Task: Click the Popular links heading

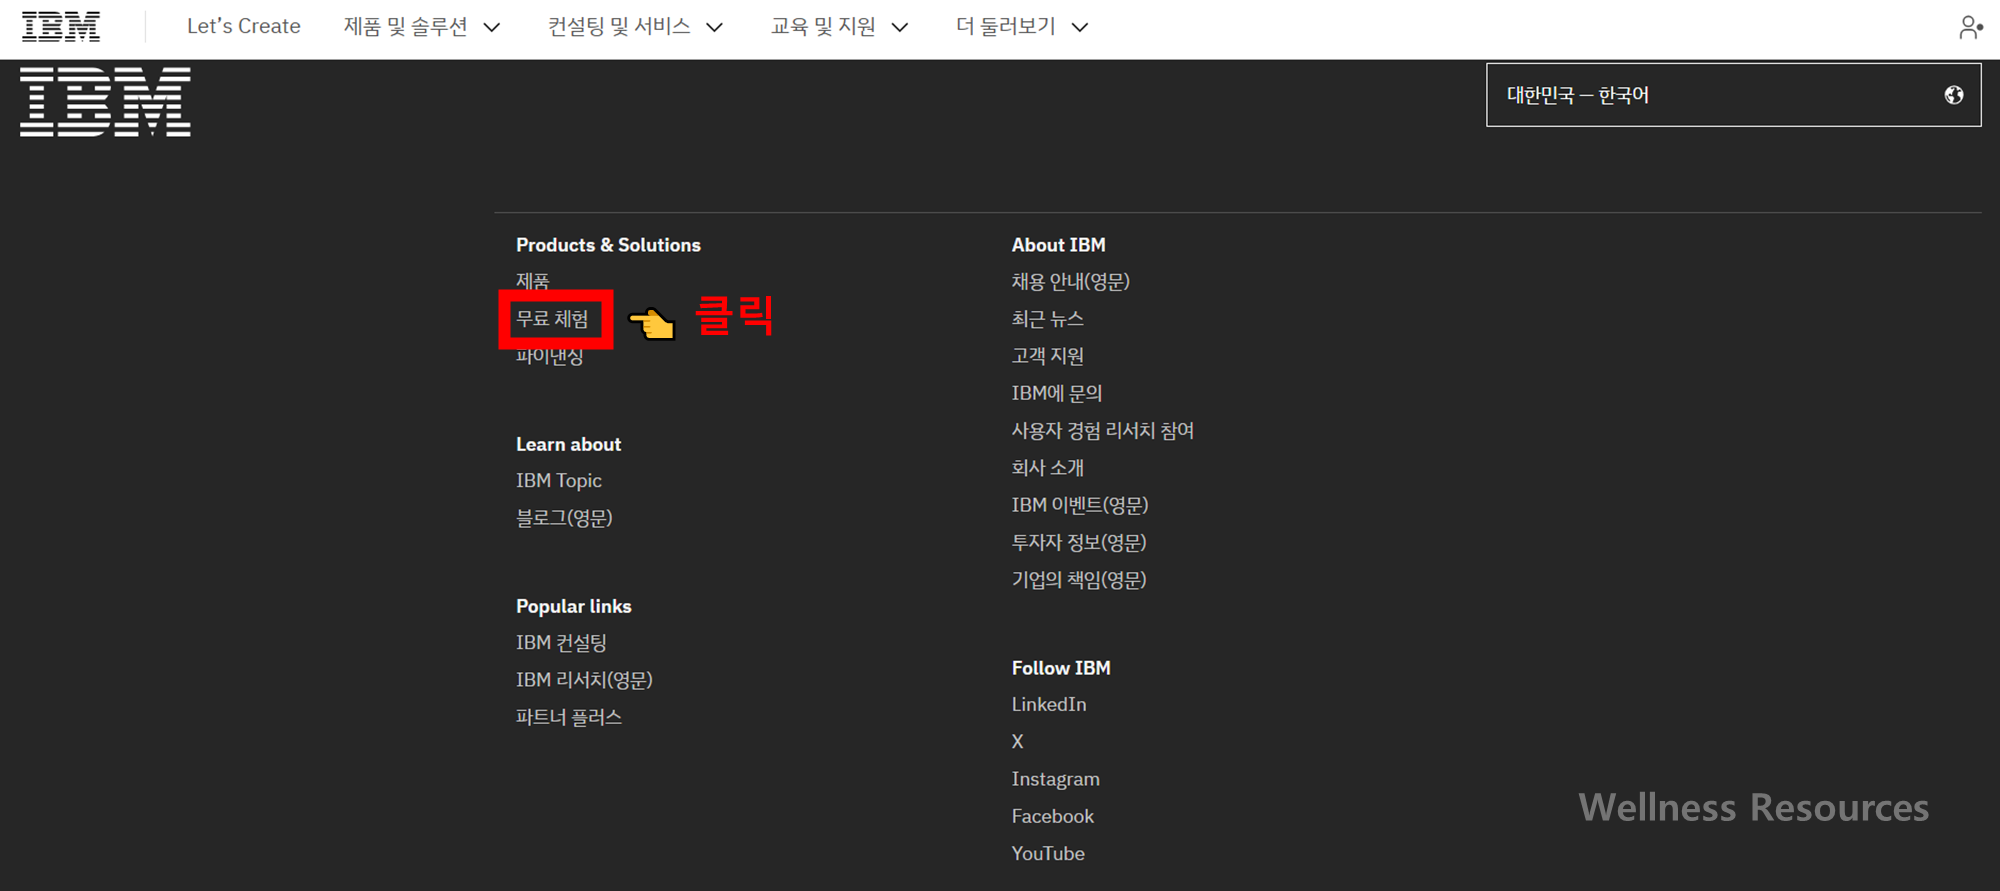Action: tap(574, 607)
